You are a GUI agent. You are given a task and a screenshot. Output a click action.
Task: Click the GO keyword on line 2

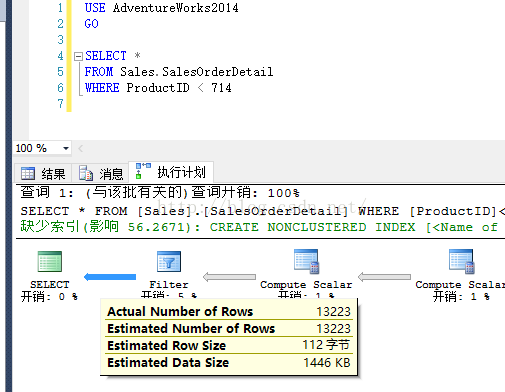(x=91, y=24)
